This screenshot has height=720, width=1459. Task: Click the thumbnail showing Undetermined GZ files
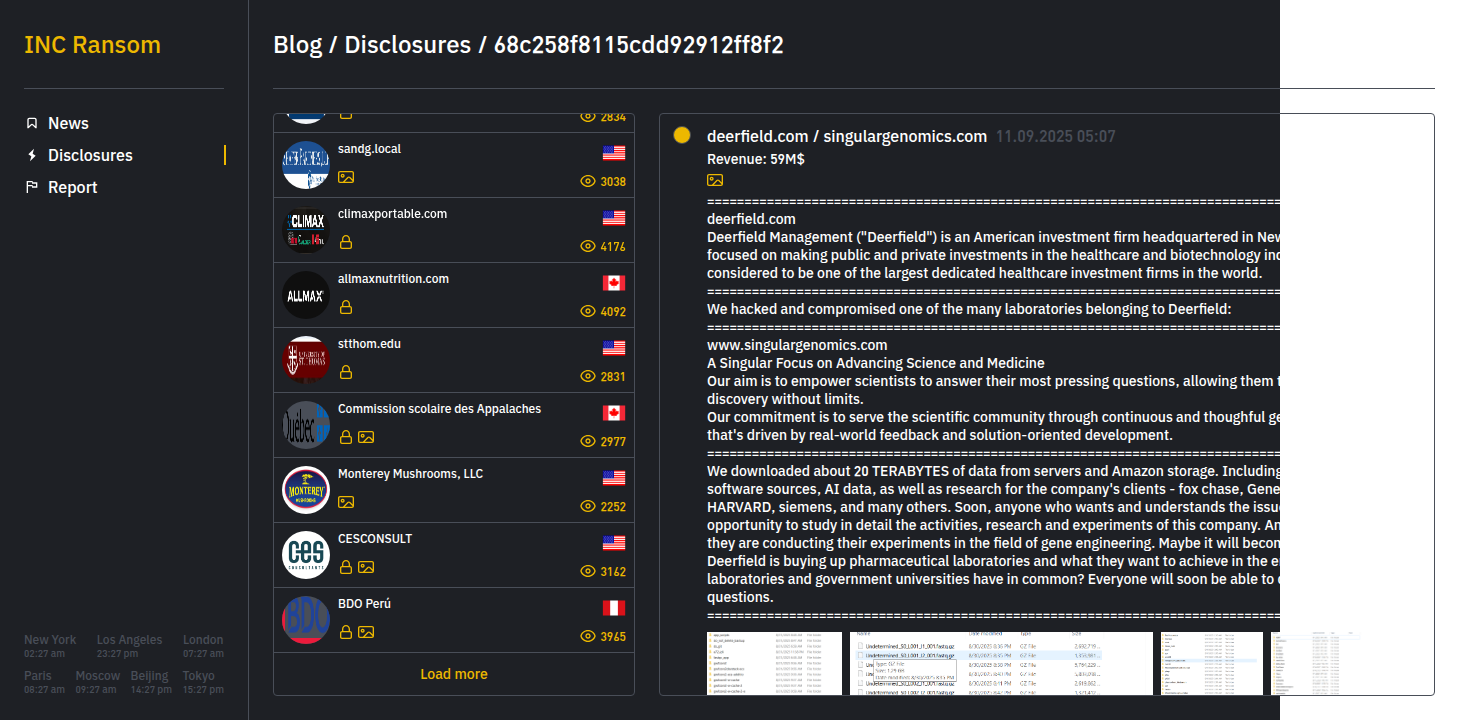pos(1001,663)
